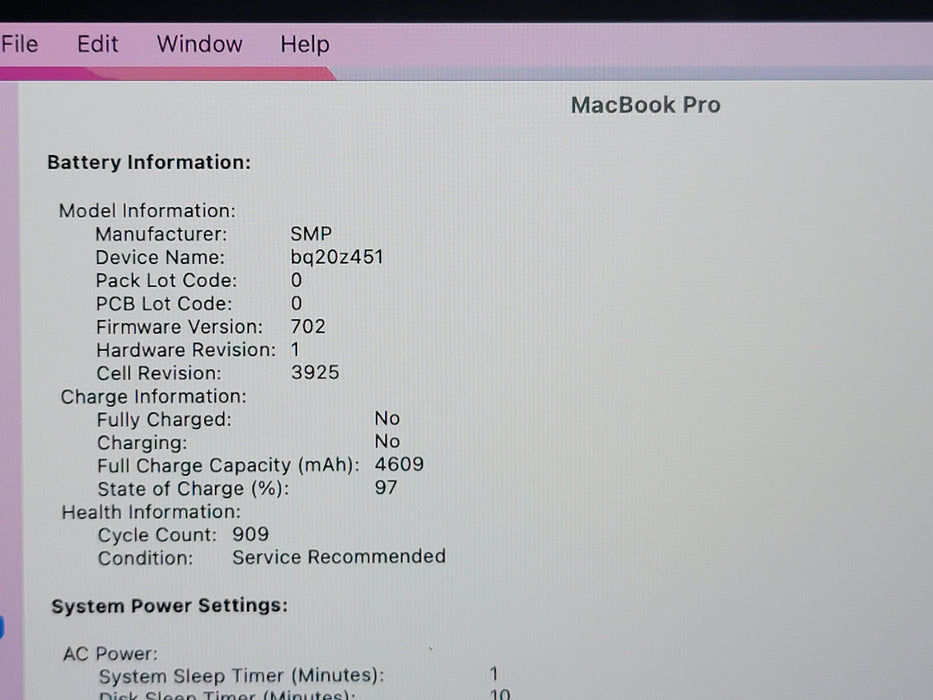Click the Cycle Count label
The width and height of the screenshot is (933, 700).
(157, 535)
